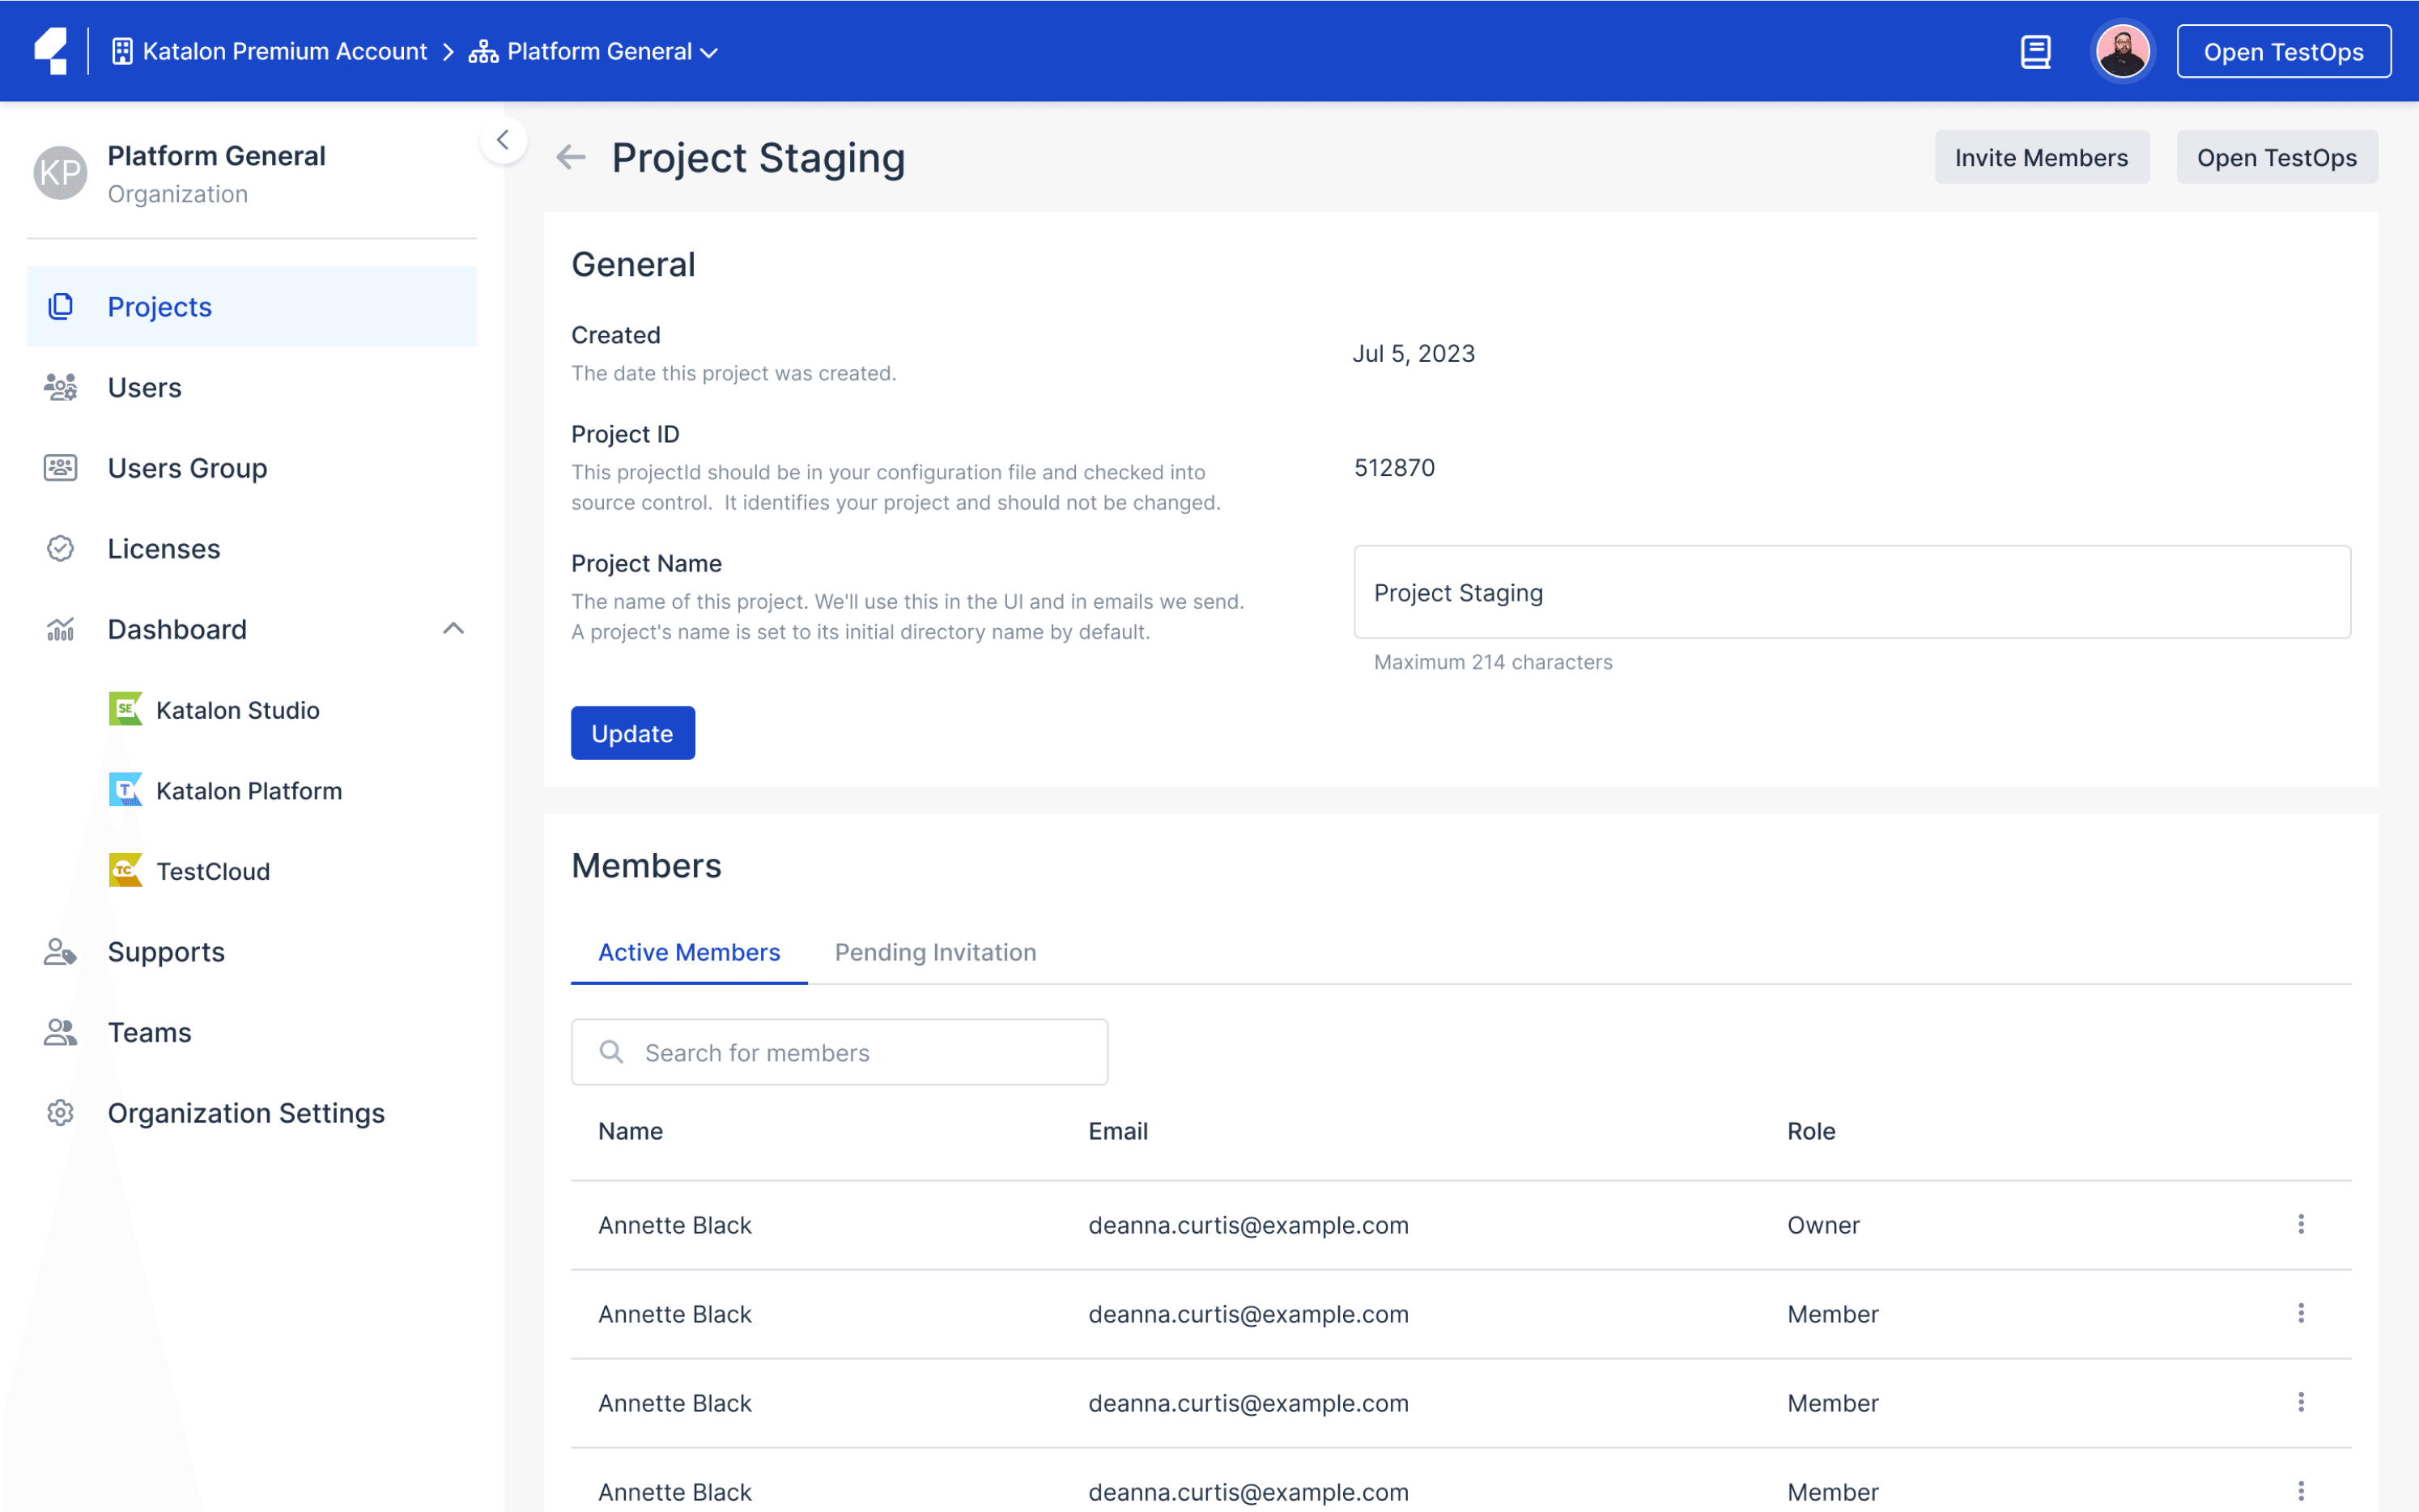Open the three-dot menu for the last visible Member row

[2301, 1491]
